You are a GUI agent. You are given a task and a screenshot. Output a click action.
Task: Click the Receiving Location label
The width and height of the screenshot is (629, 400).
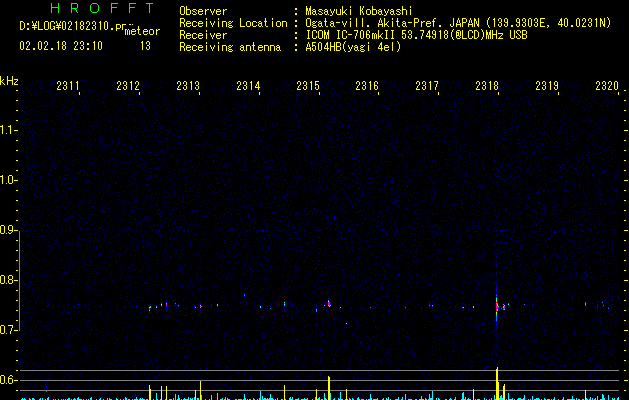click(233, 23)
